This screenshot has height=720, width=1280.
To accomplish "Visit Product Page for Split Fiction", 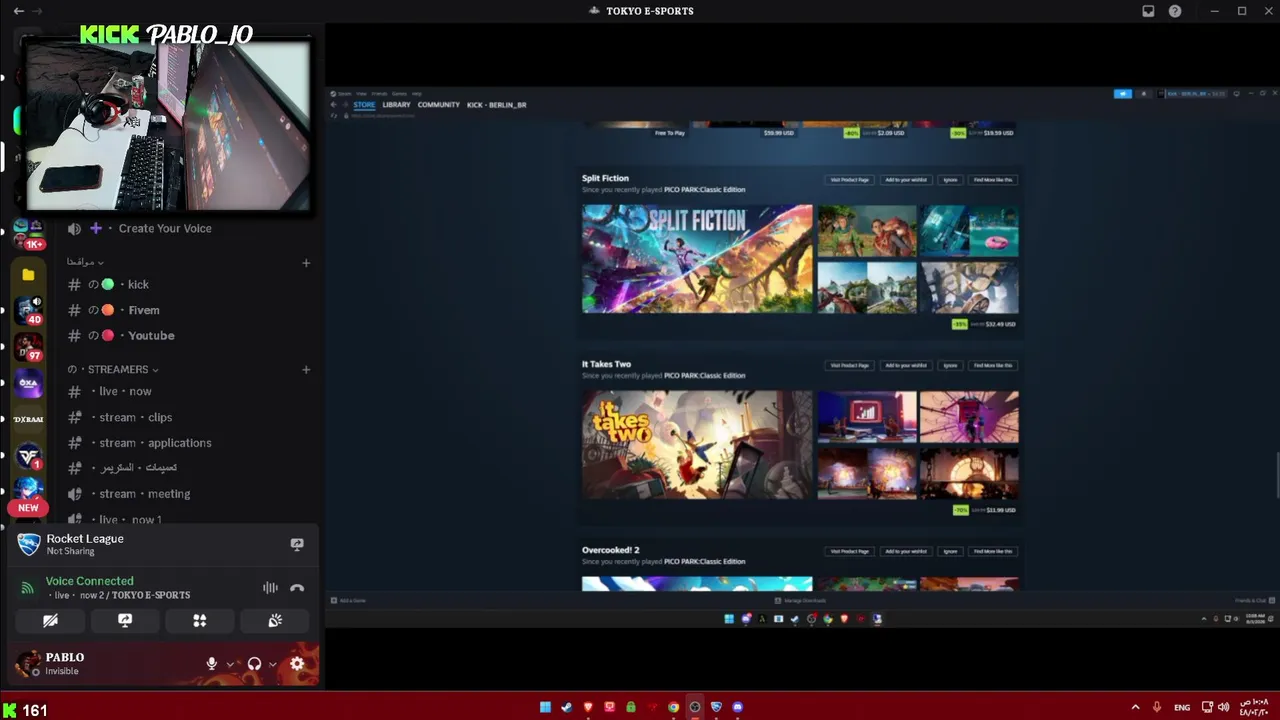I will pos(849,180).
